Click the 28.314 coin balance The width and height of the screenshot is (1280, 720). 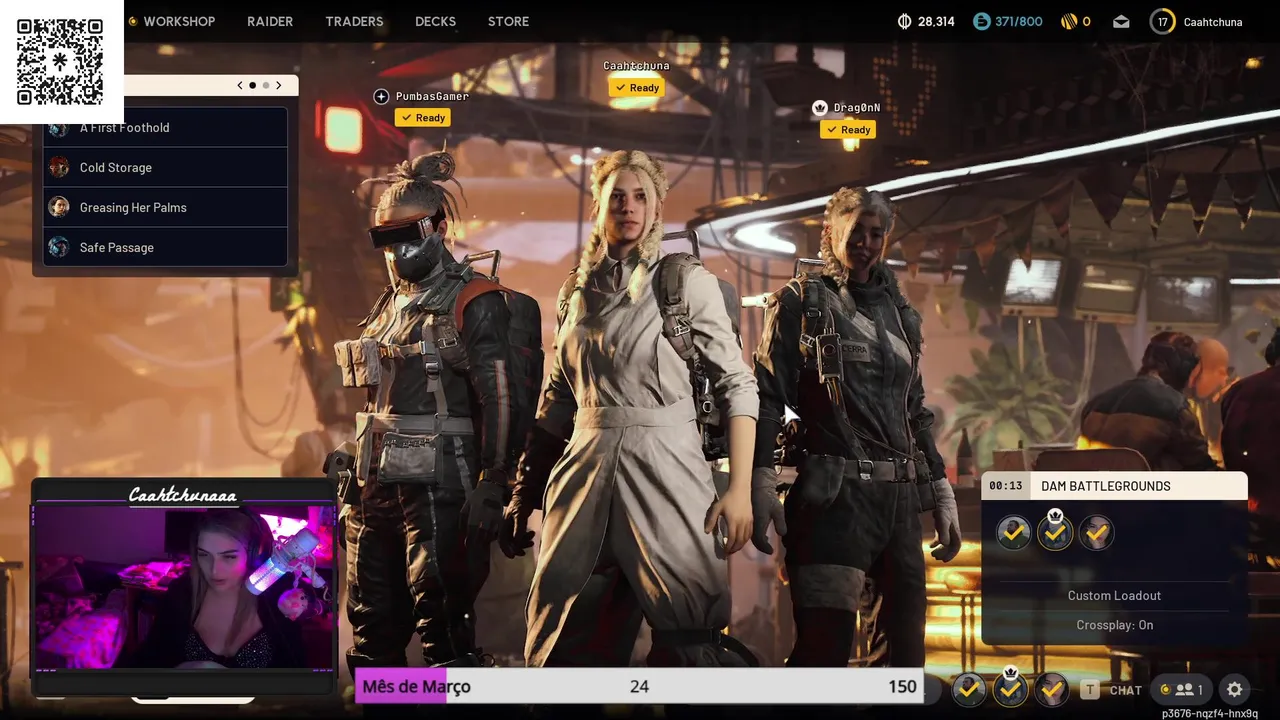[936, 21]
